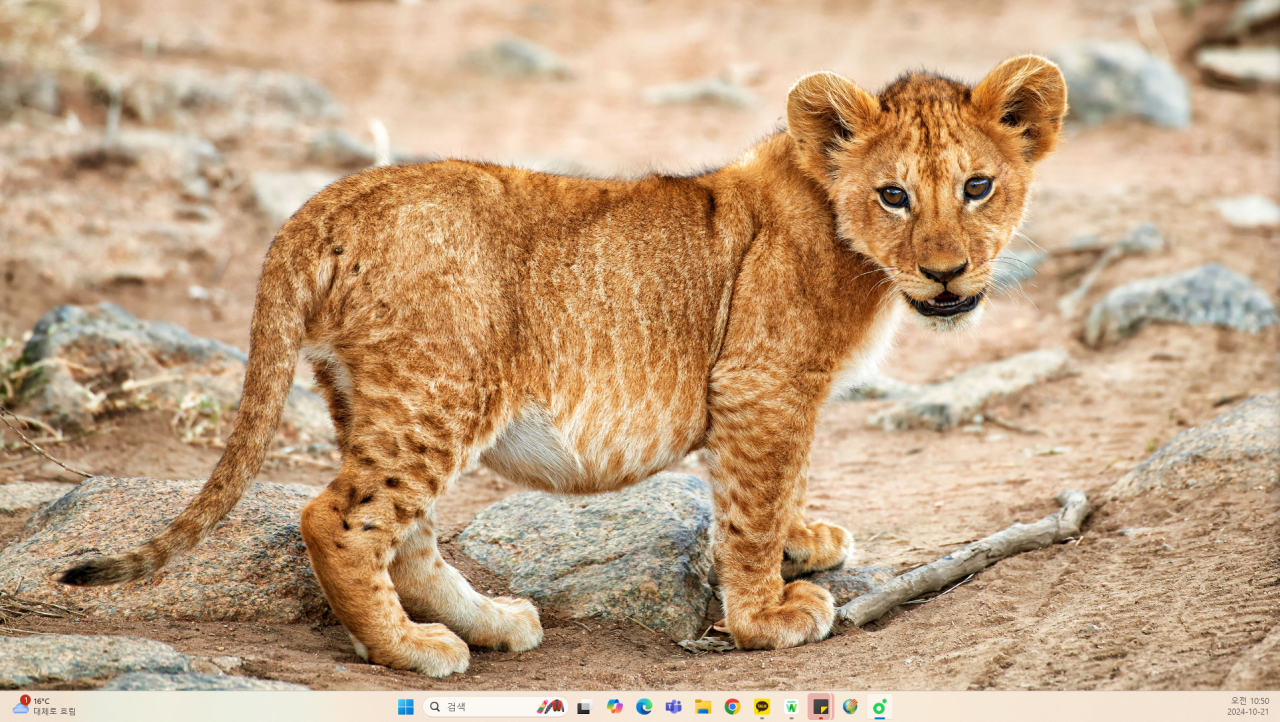Open the colorful search highlight graphic
Screen dimensions: 1280x722
pyautogui.click(x=550, y=707)
